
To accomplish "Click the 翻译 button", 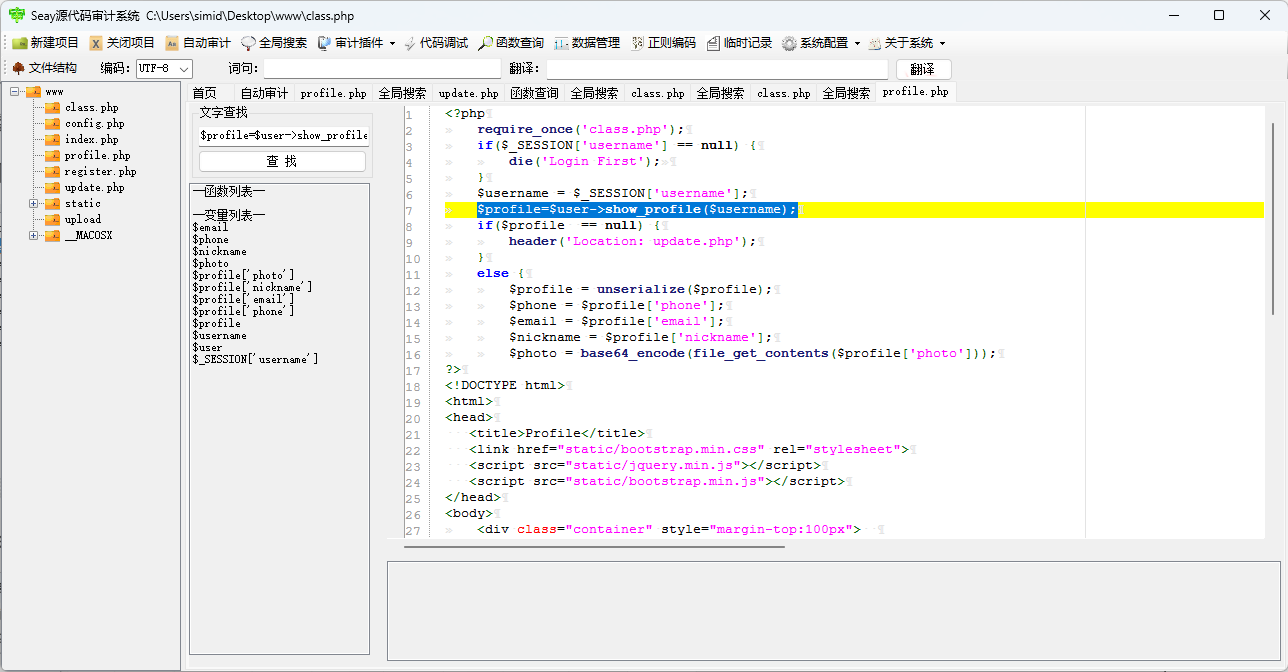I will coord(923,69).
